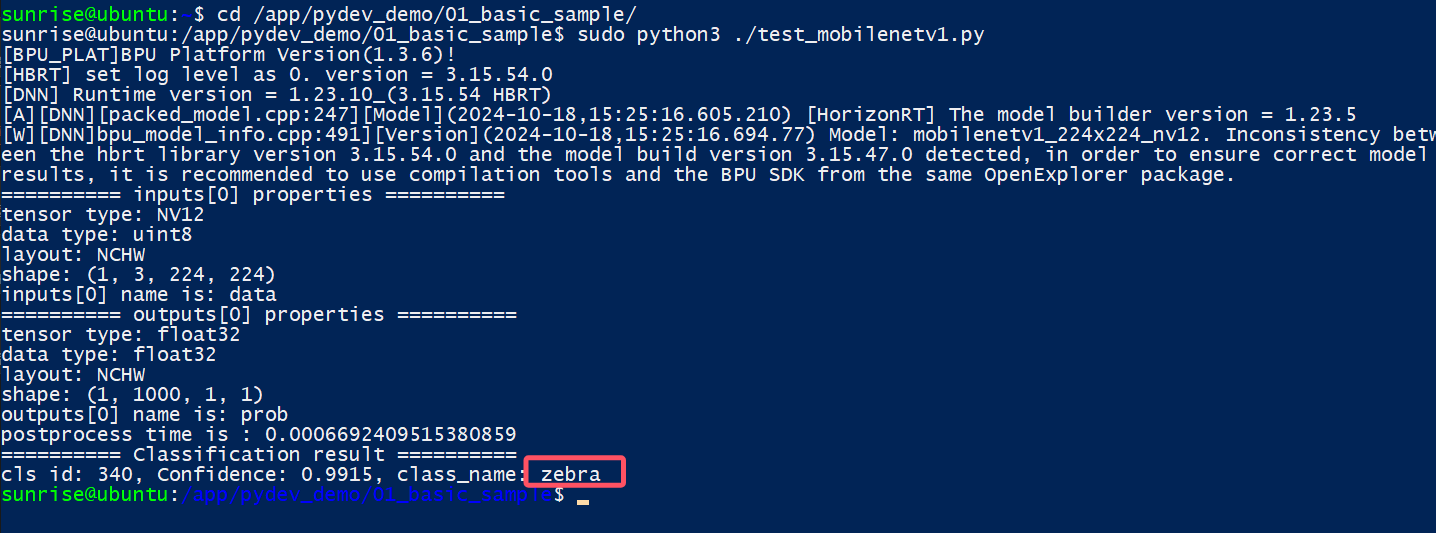Click the inputs[0] name is: data line

point(139,294)
